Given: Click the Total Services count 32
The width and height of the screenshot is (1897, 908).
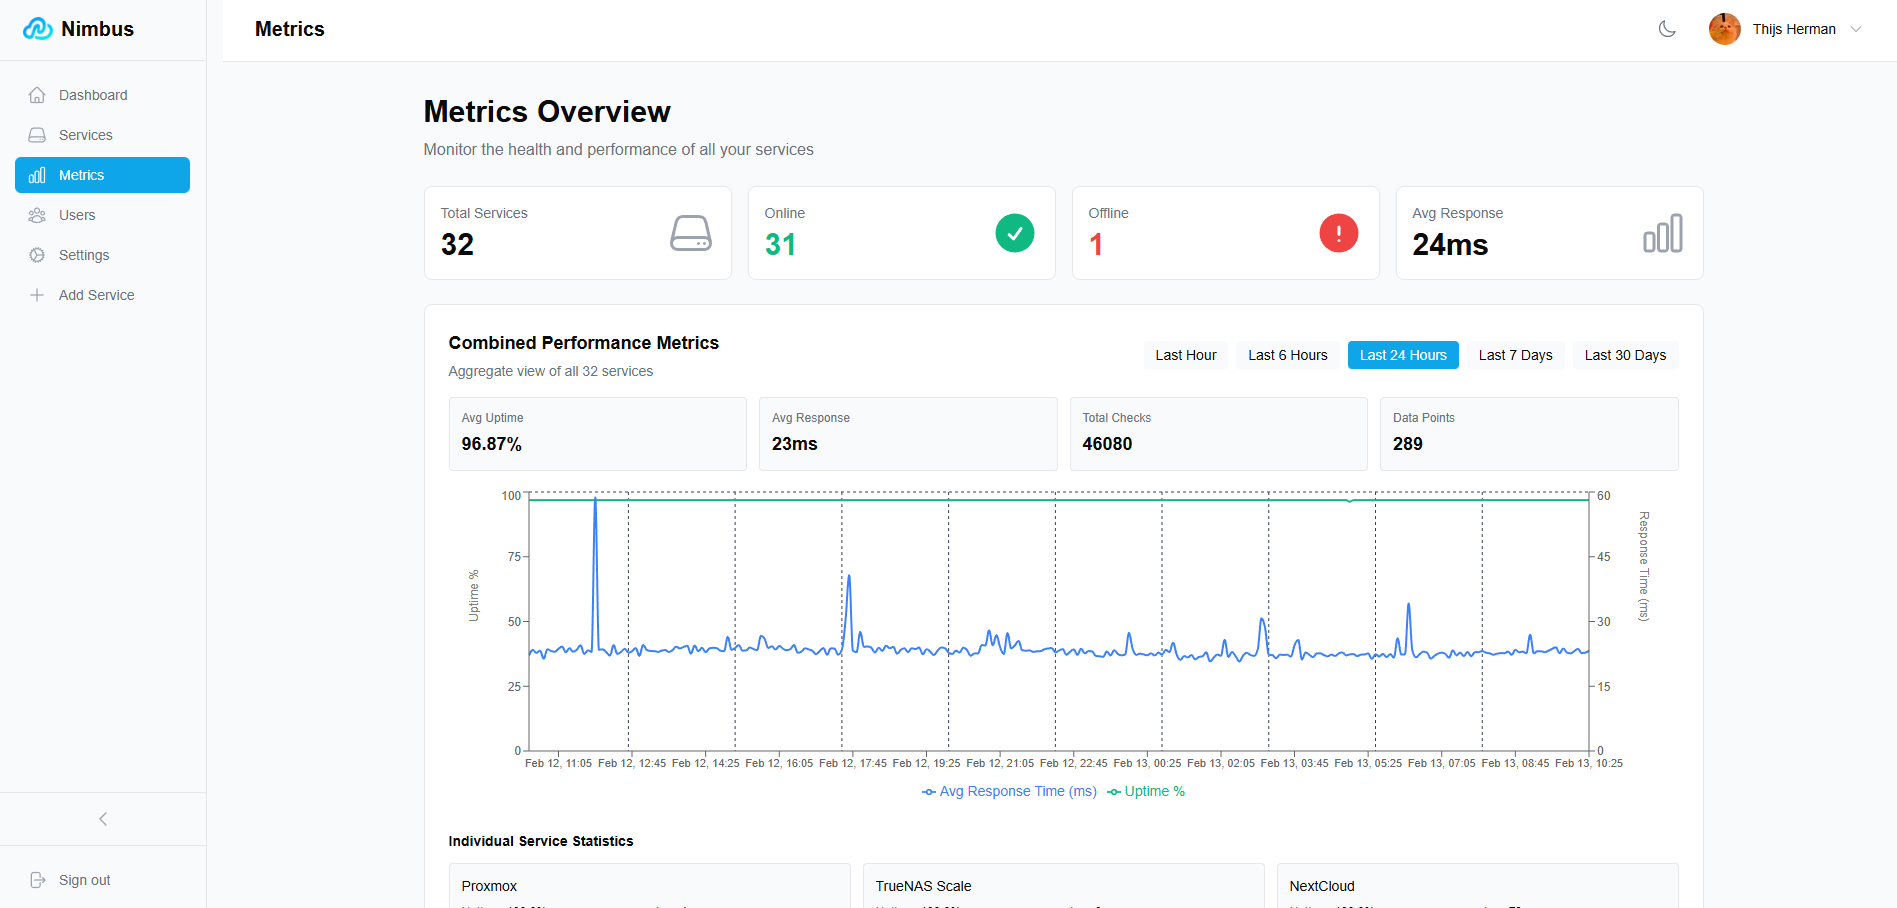Looking at the screenshot, I should pyautogui.click(x=457, y=245).
